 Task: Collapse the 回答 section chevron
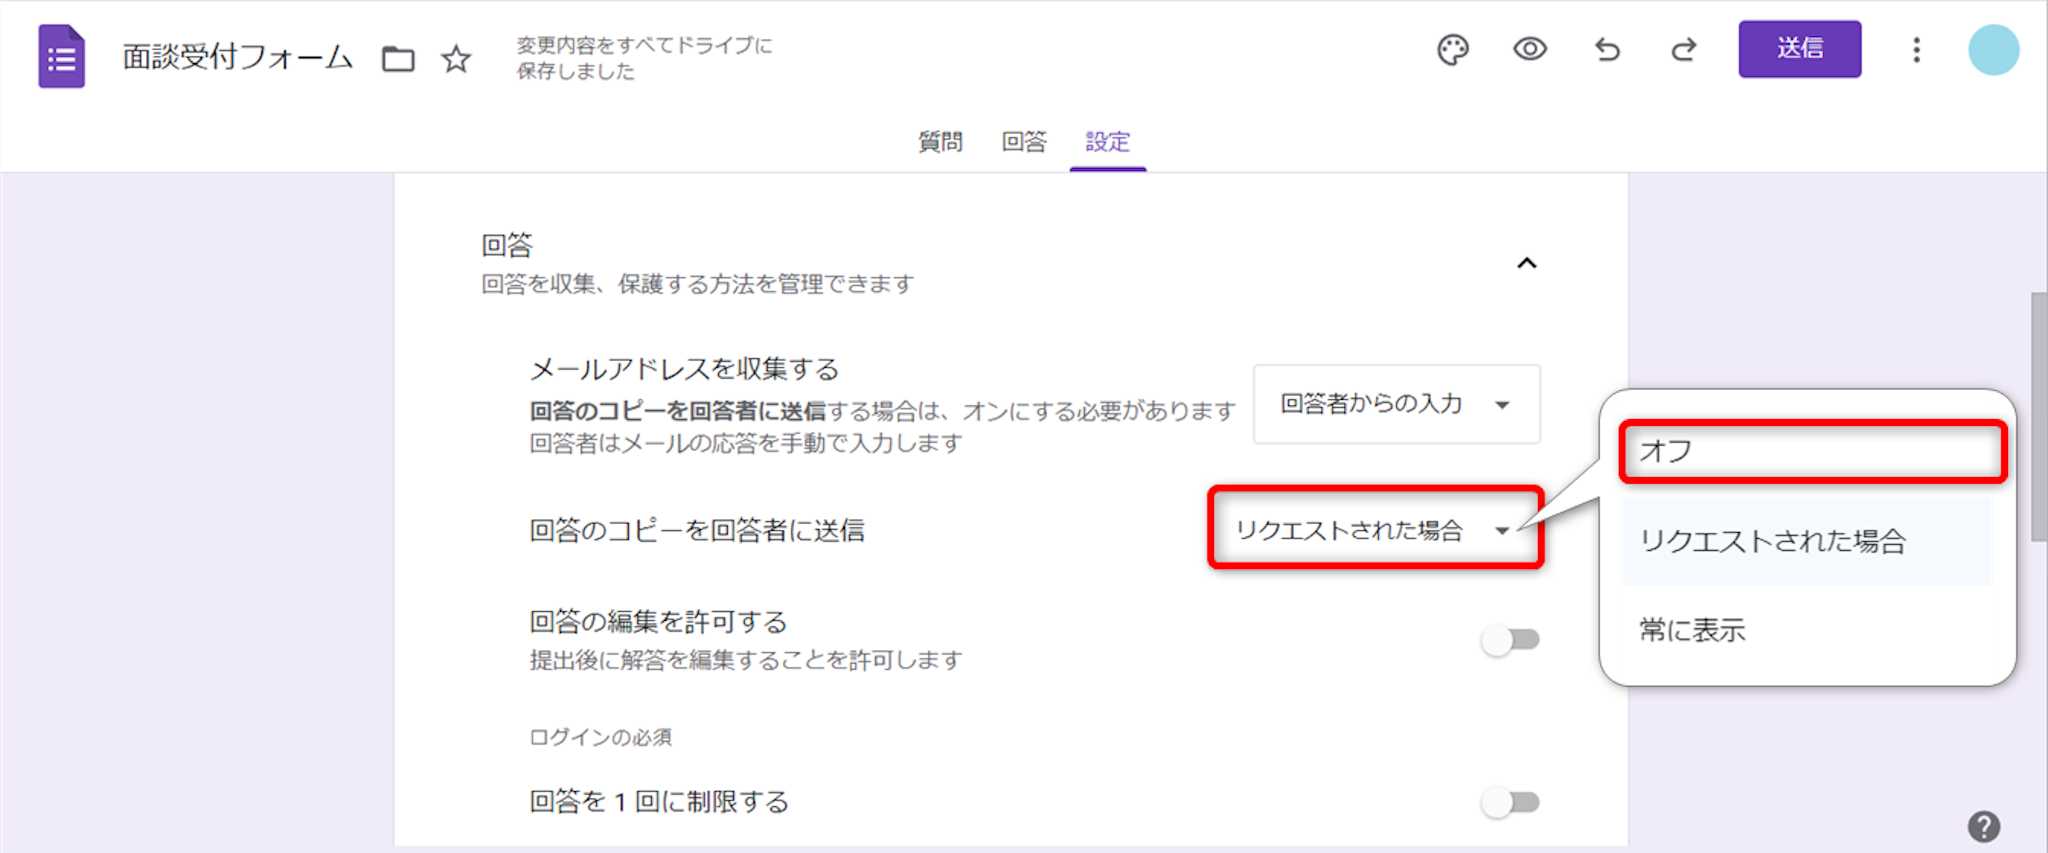[1526, 264]
